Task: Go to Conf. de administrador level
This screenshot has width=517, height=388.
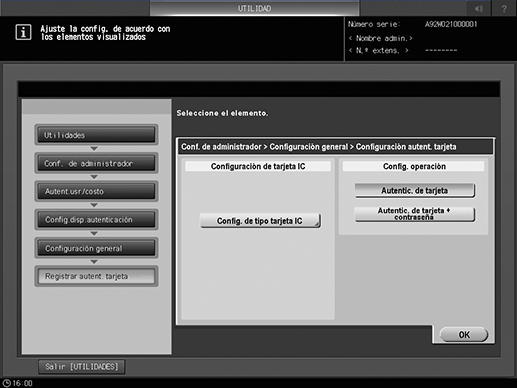Action: (x=96, y=163)
